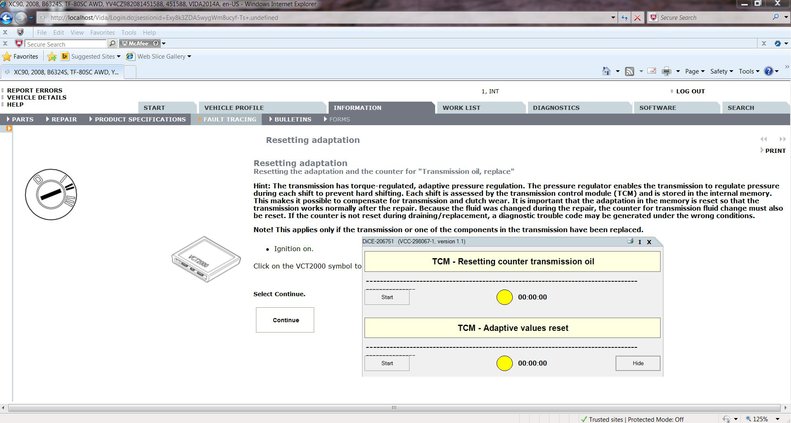Click the IE home icon in command bar

[607, 72]
